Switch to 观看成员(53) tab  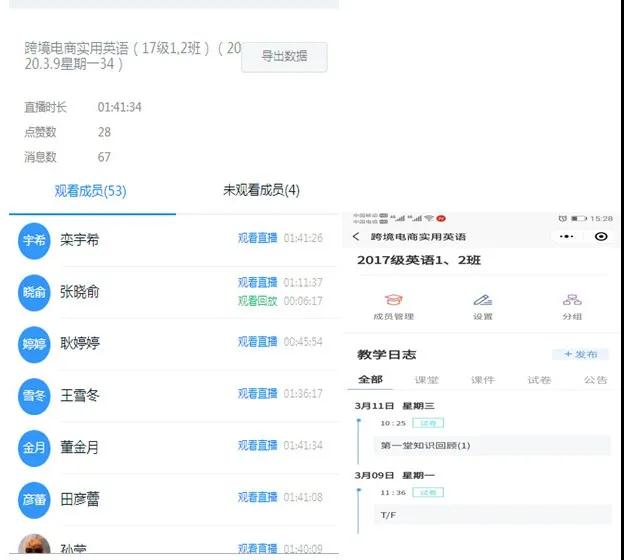click(90, 191)
